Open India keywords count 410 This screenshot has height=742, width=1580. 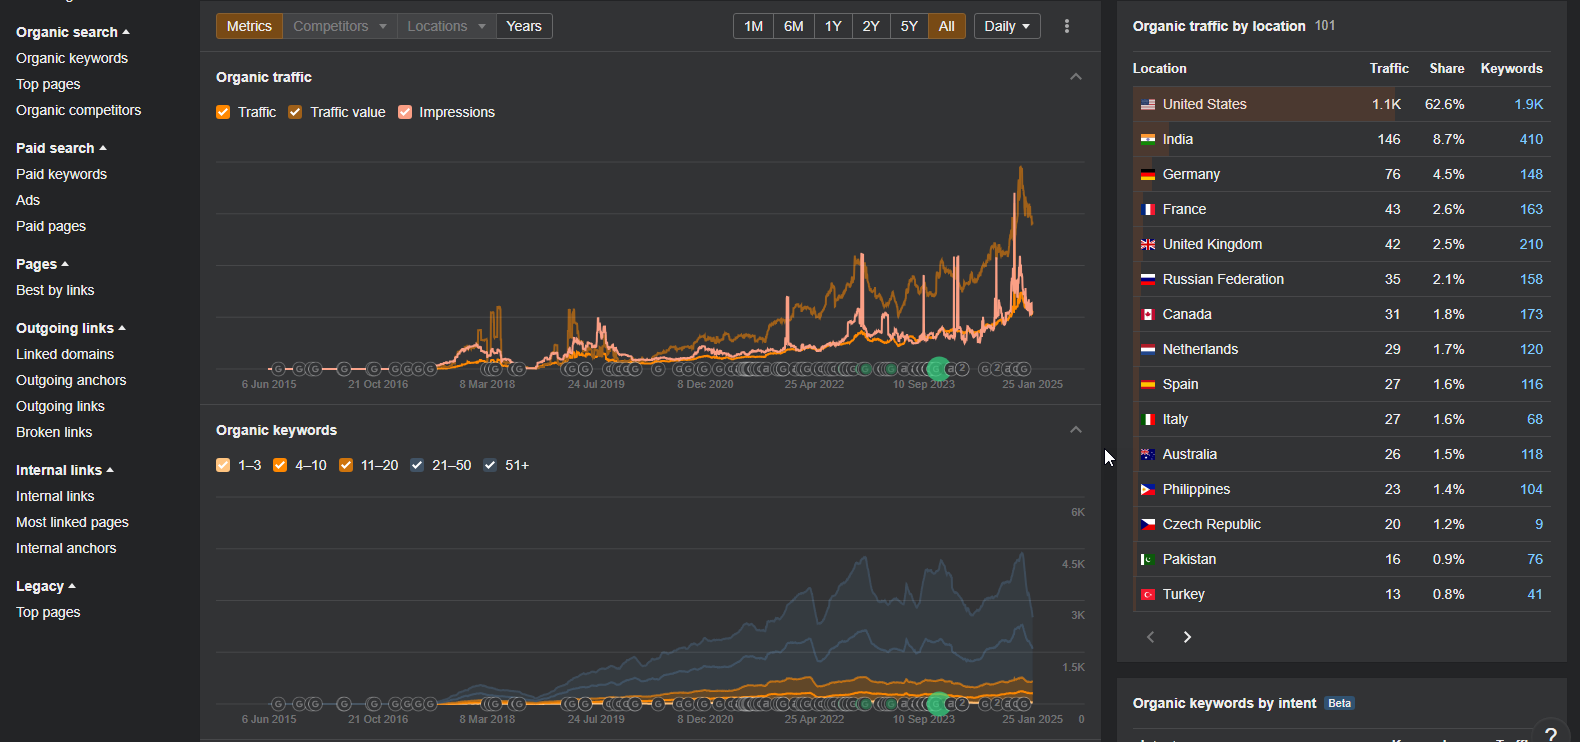(1531, 139)
